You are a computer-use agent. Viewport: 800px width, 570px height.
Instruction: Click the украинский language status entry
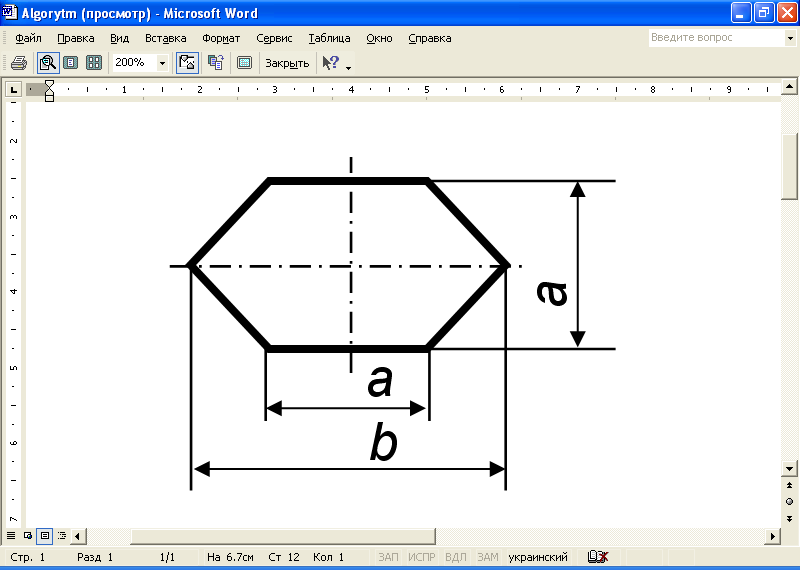pyautogui.click(x=538, y=557)
